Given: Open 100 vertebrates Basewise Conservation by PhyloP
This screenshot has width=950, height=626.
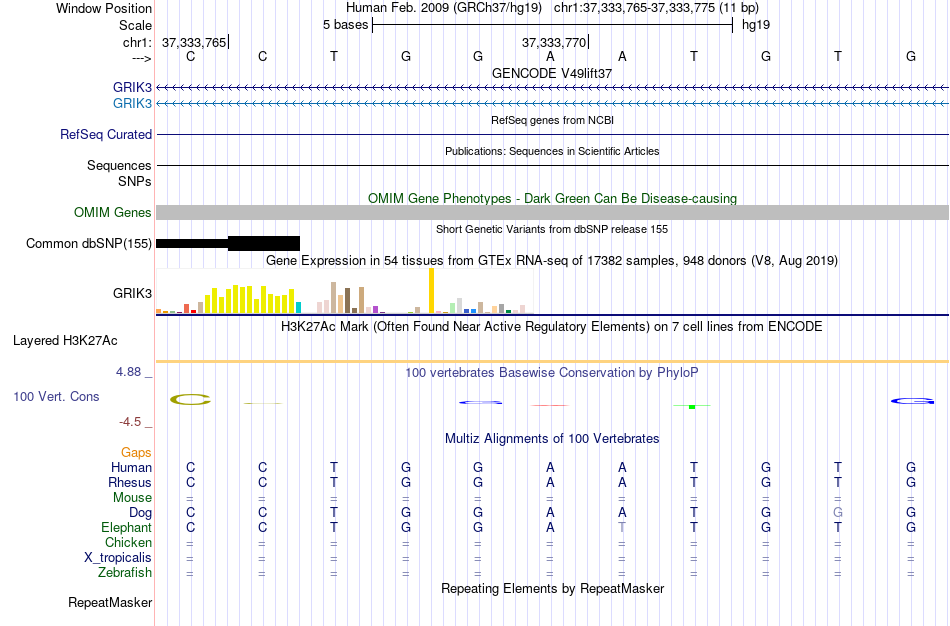Looking at the screenshot, I should pyautogui.click(x=552, y=373).
